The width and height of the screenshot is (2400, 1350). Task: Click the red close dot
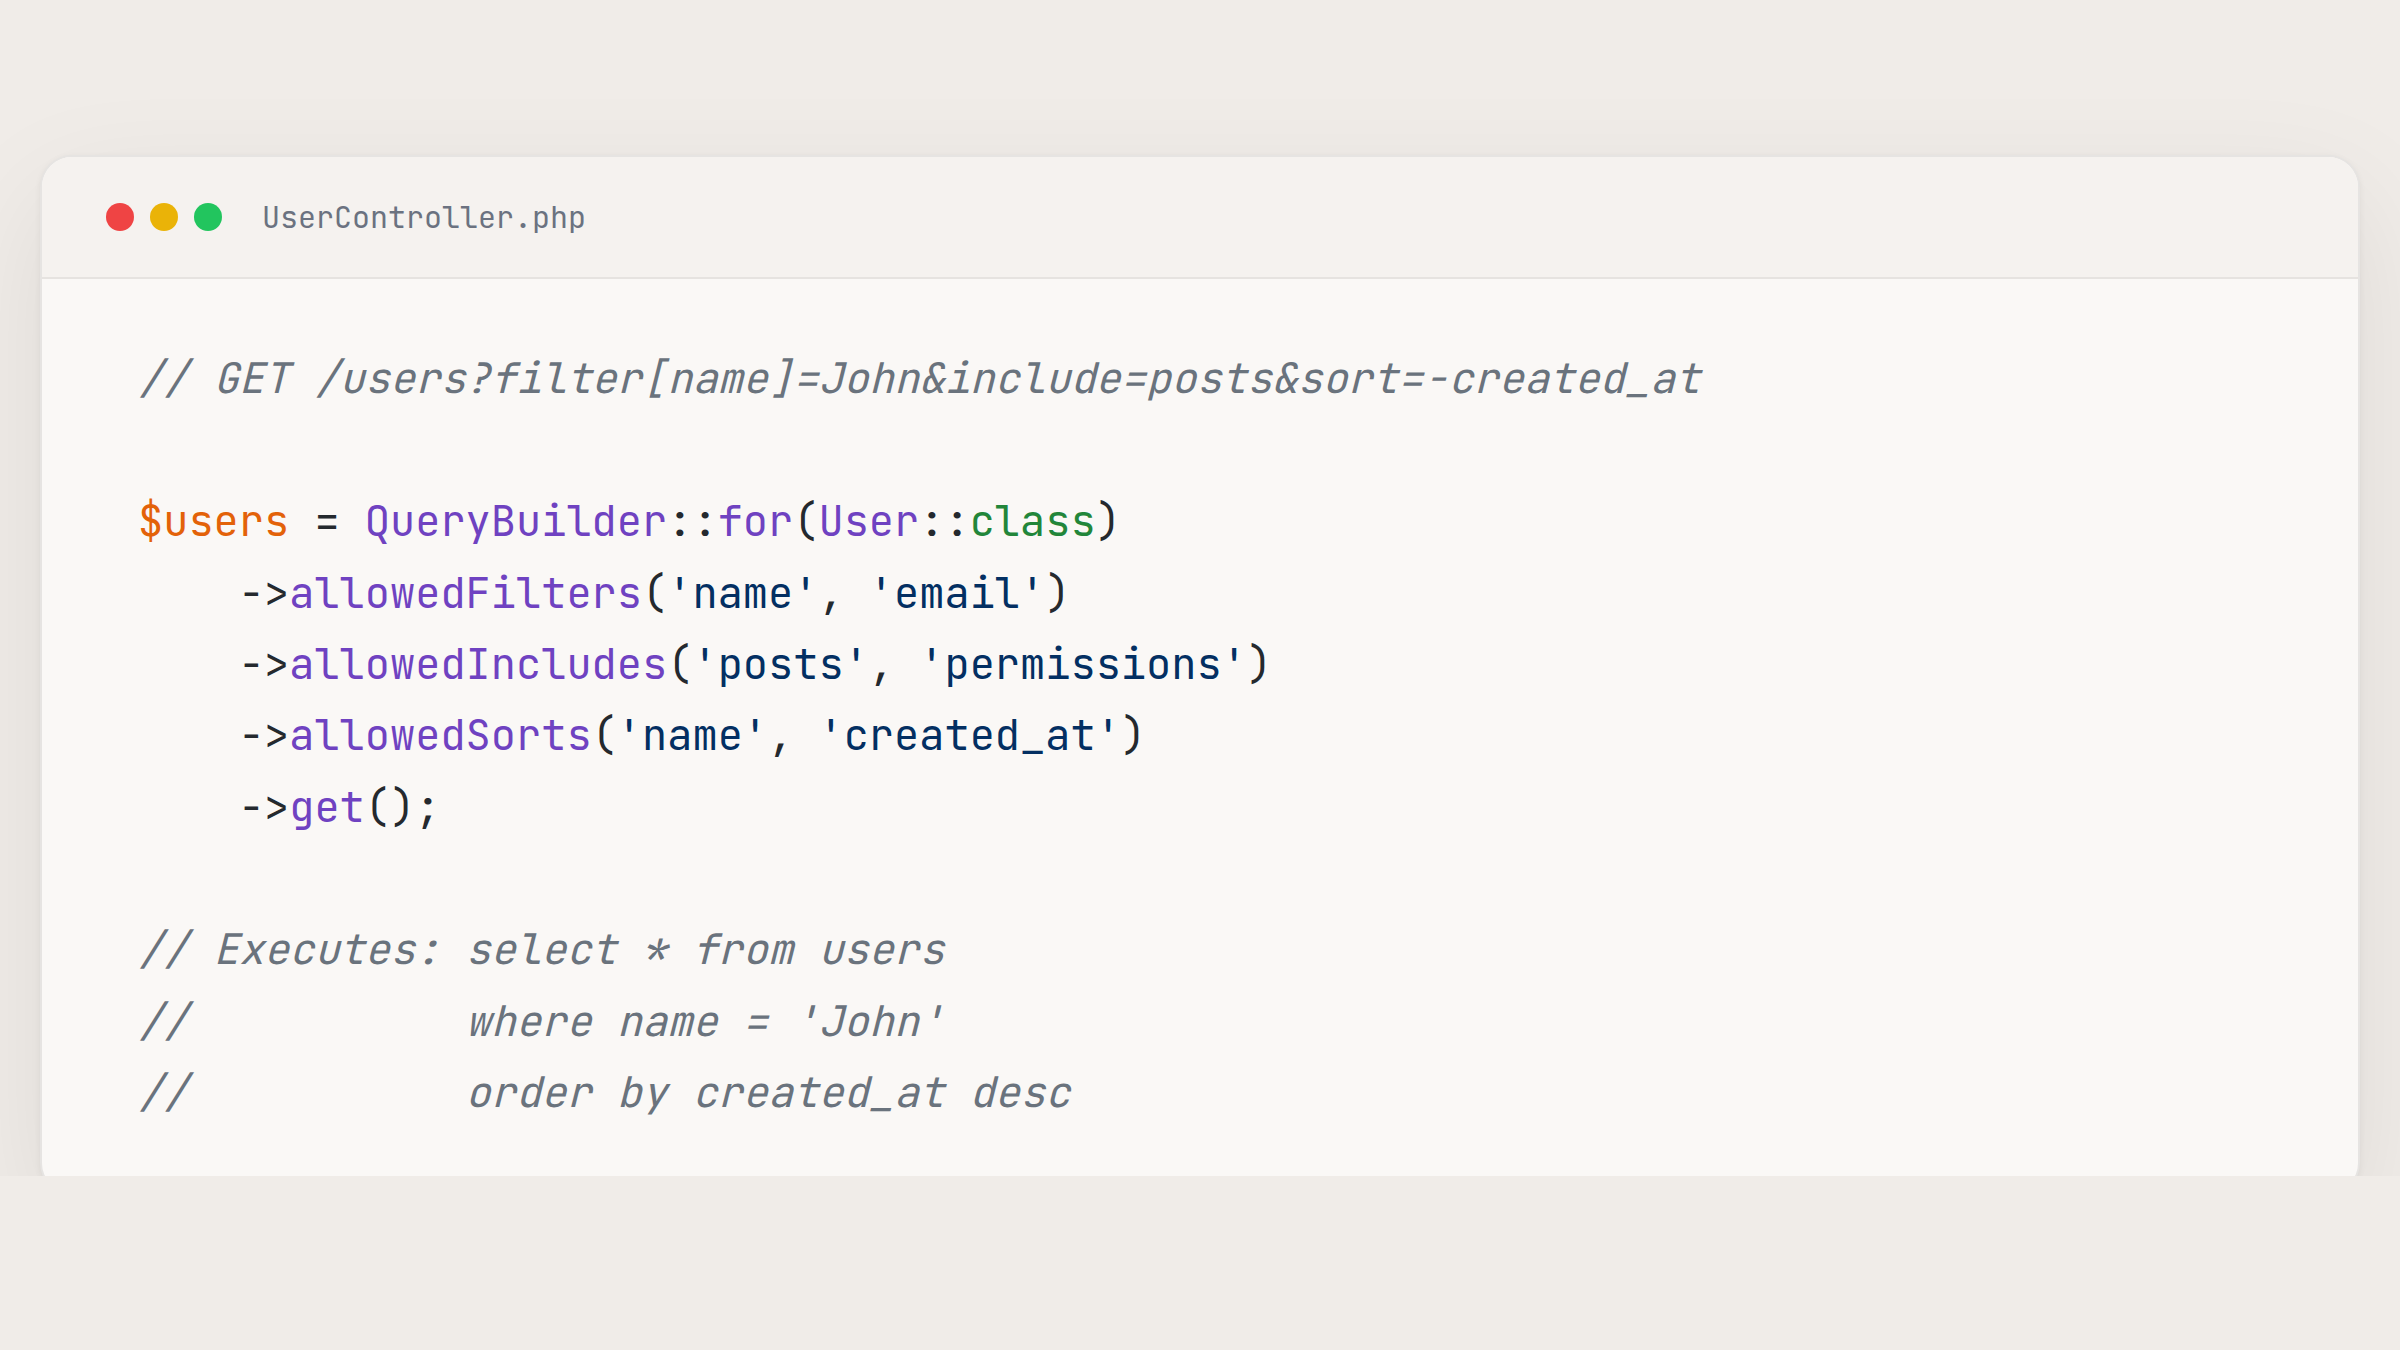120,217
